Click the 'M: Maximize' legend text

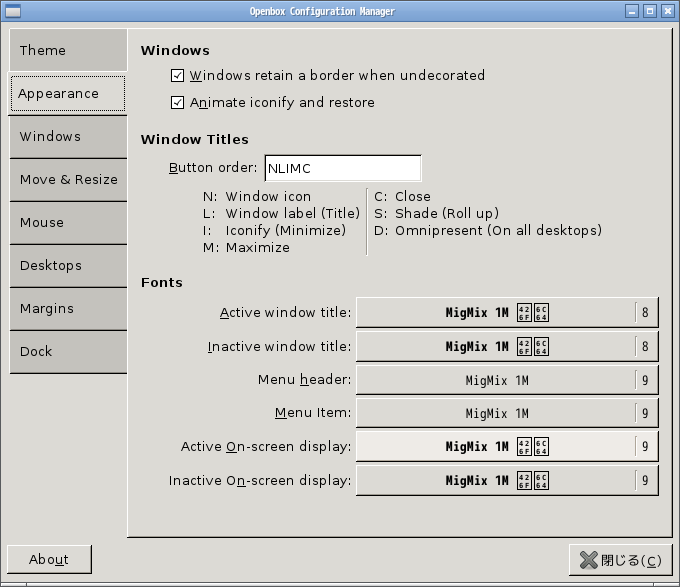click(x=246, y=247)
